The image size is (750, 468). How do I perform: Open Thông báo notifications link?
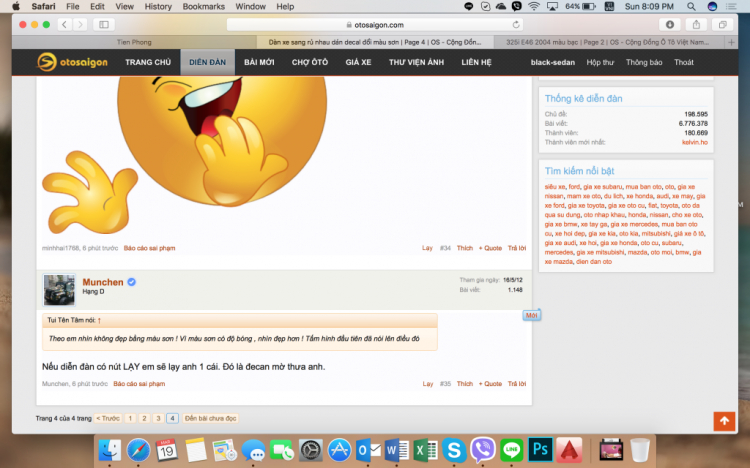644,62
